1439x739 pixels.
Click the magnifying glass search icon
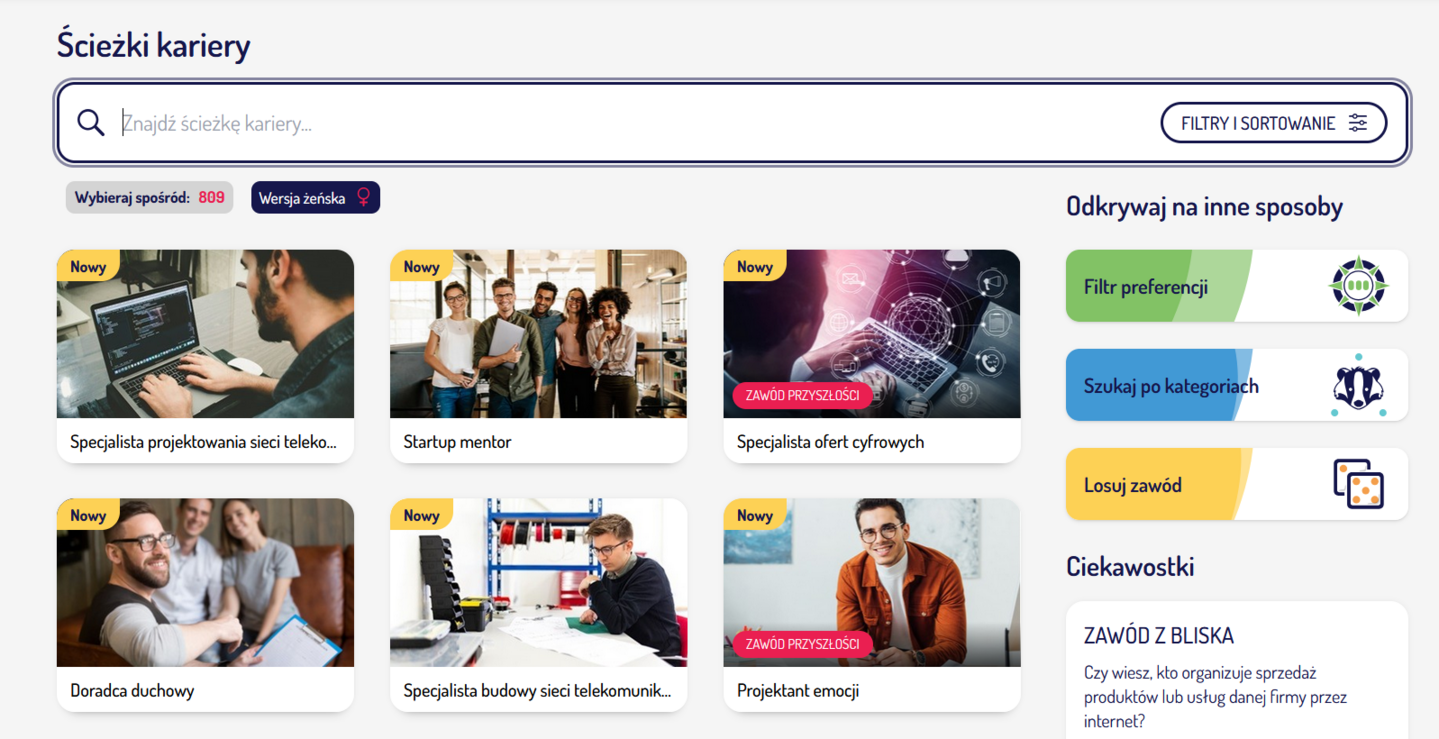coord(91,123)
